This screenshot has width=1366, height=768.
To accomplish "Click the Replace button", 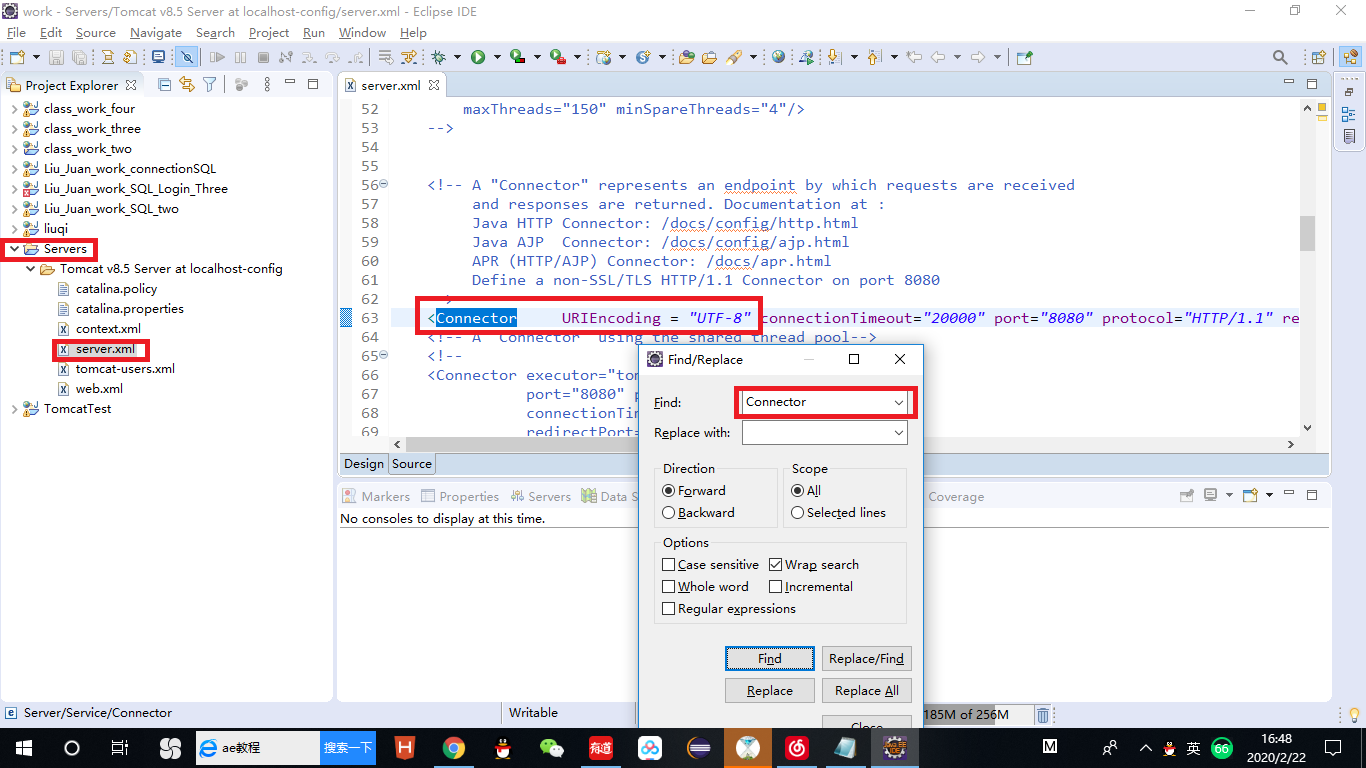I will click(770, 691).
